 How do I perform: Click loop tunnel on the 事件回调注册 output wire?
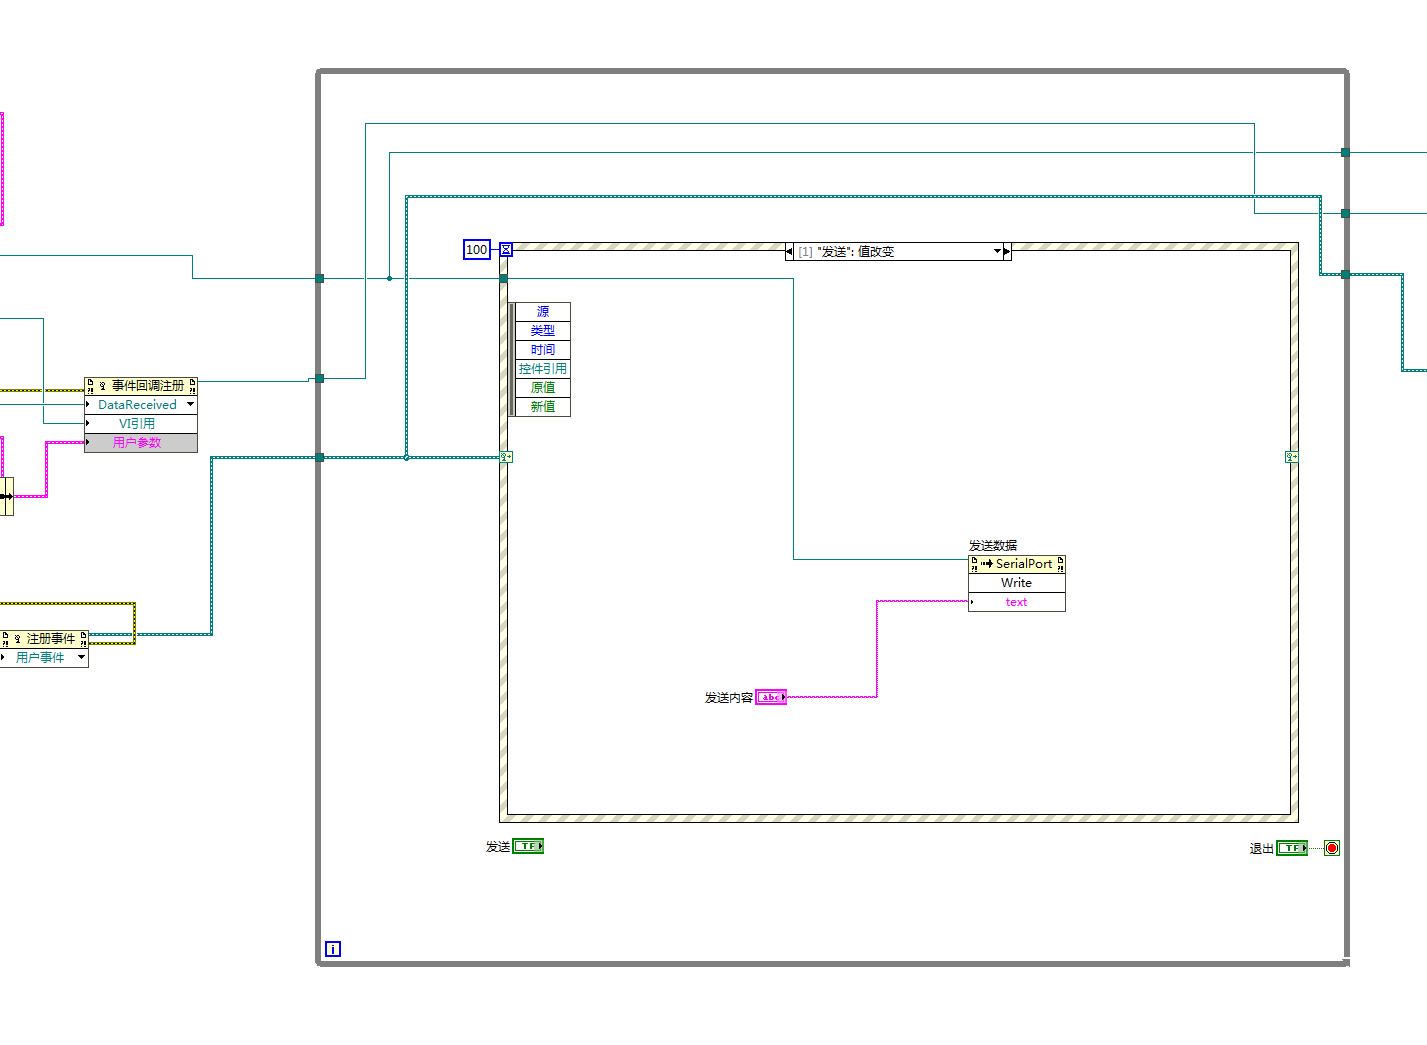click(319, 379)
